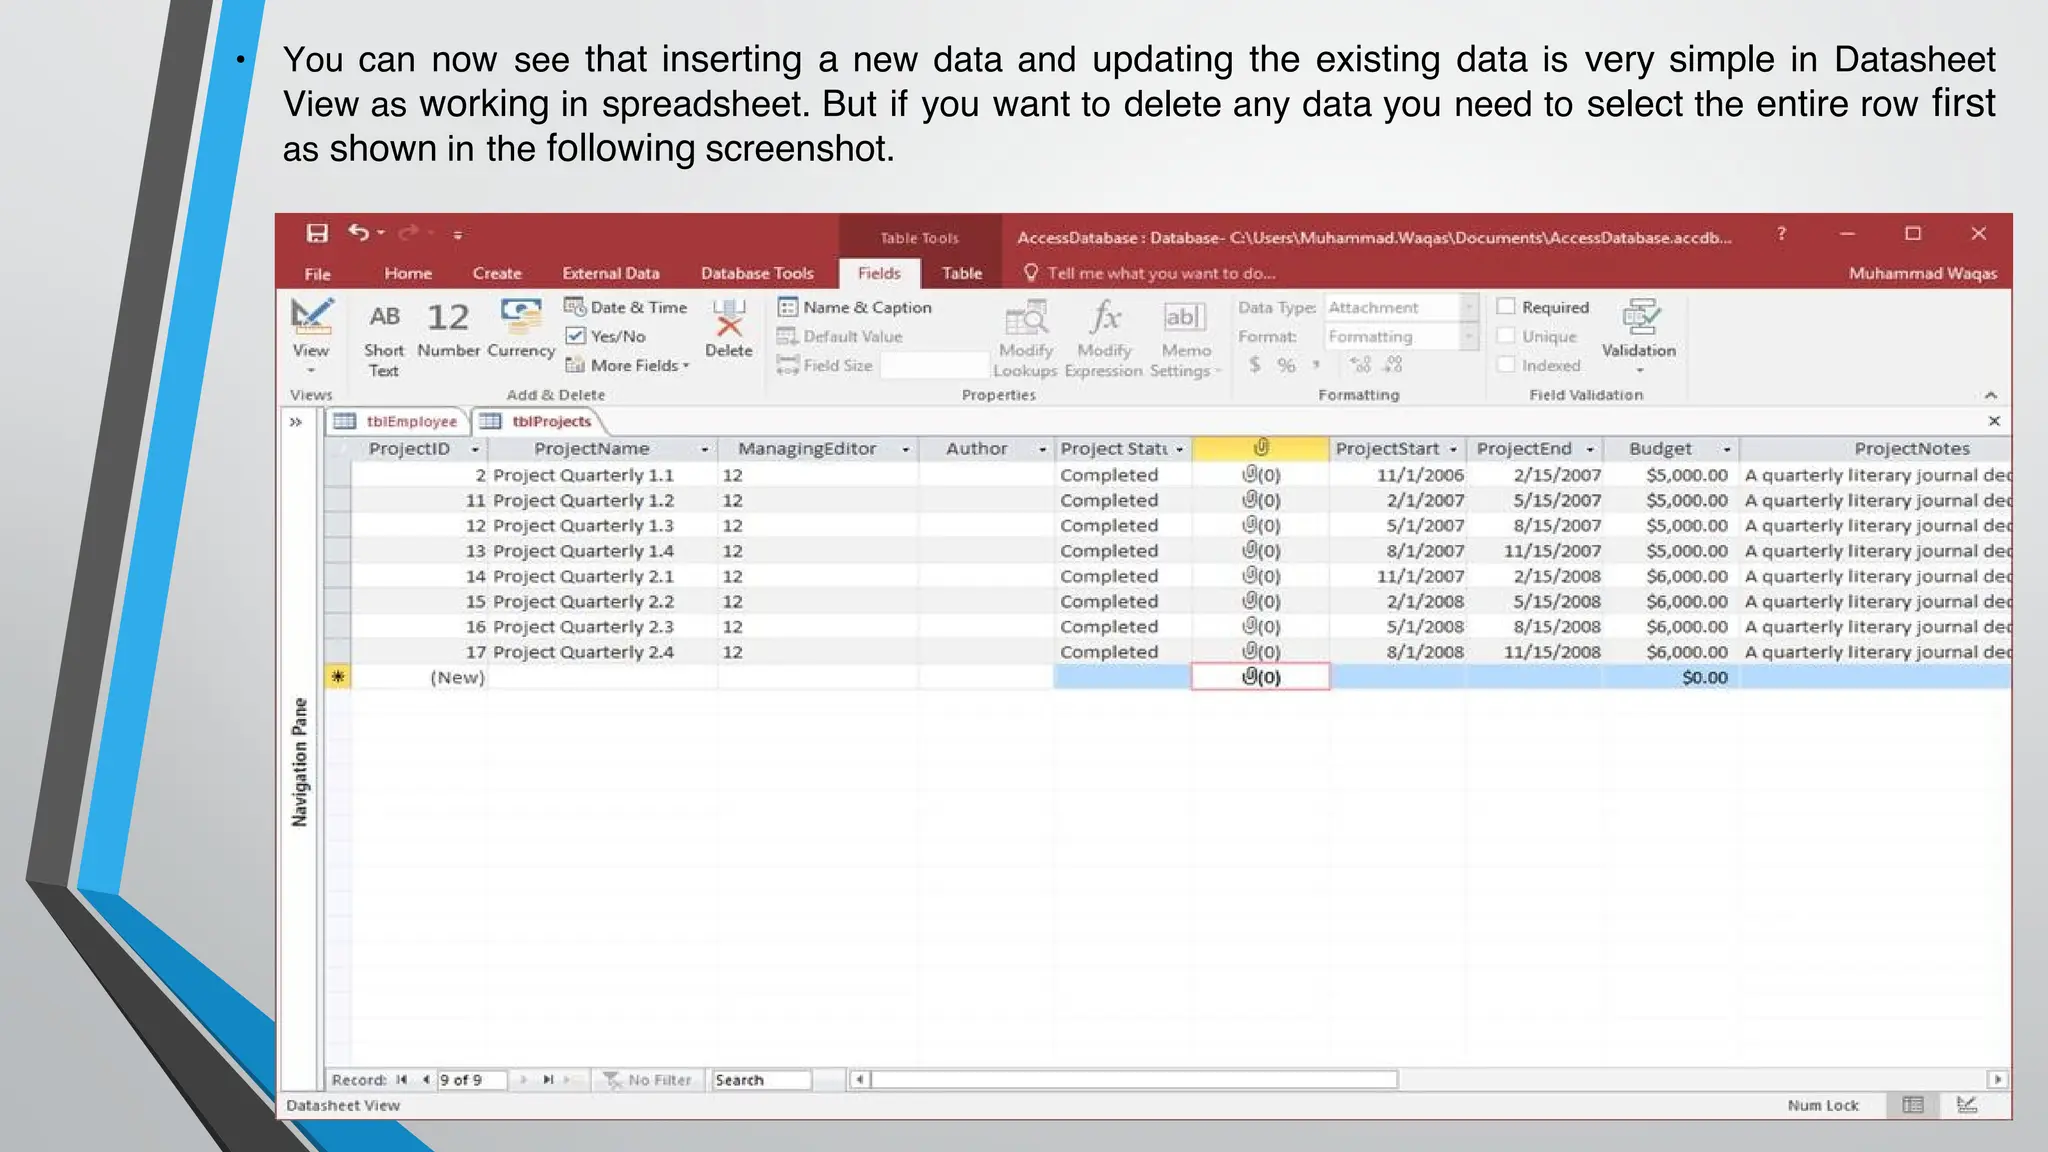Open the Validation menu button
Viewport: 2048px width, 1152px height.
(x=1639, y=336)
